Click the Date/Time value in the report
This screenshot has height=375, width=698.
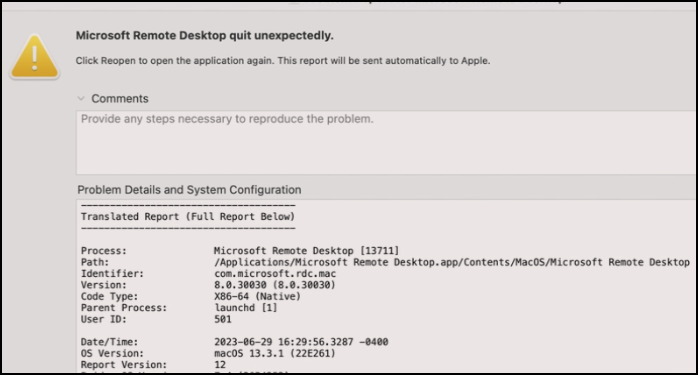301,342
